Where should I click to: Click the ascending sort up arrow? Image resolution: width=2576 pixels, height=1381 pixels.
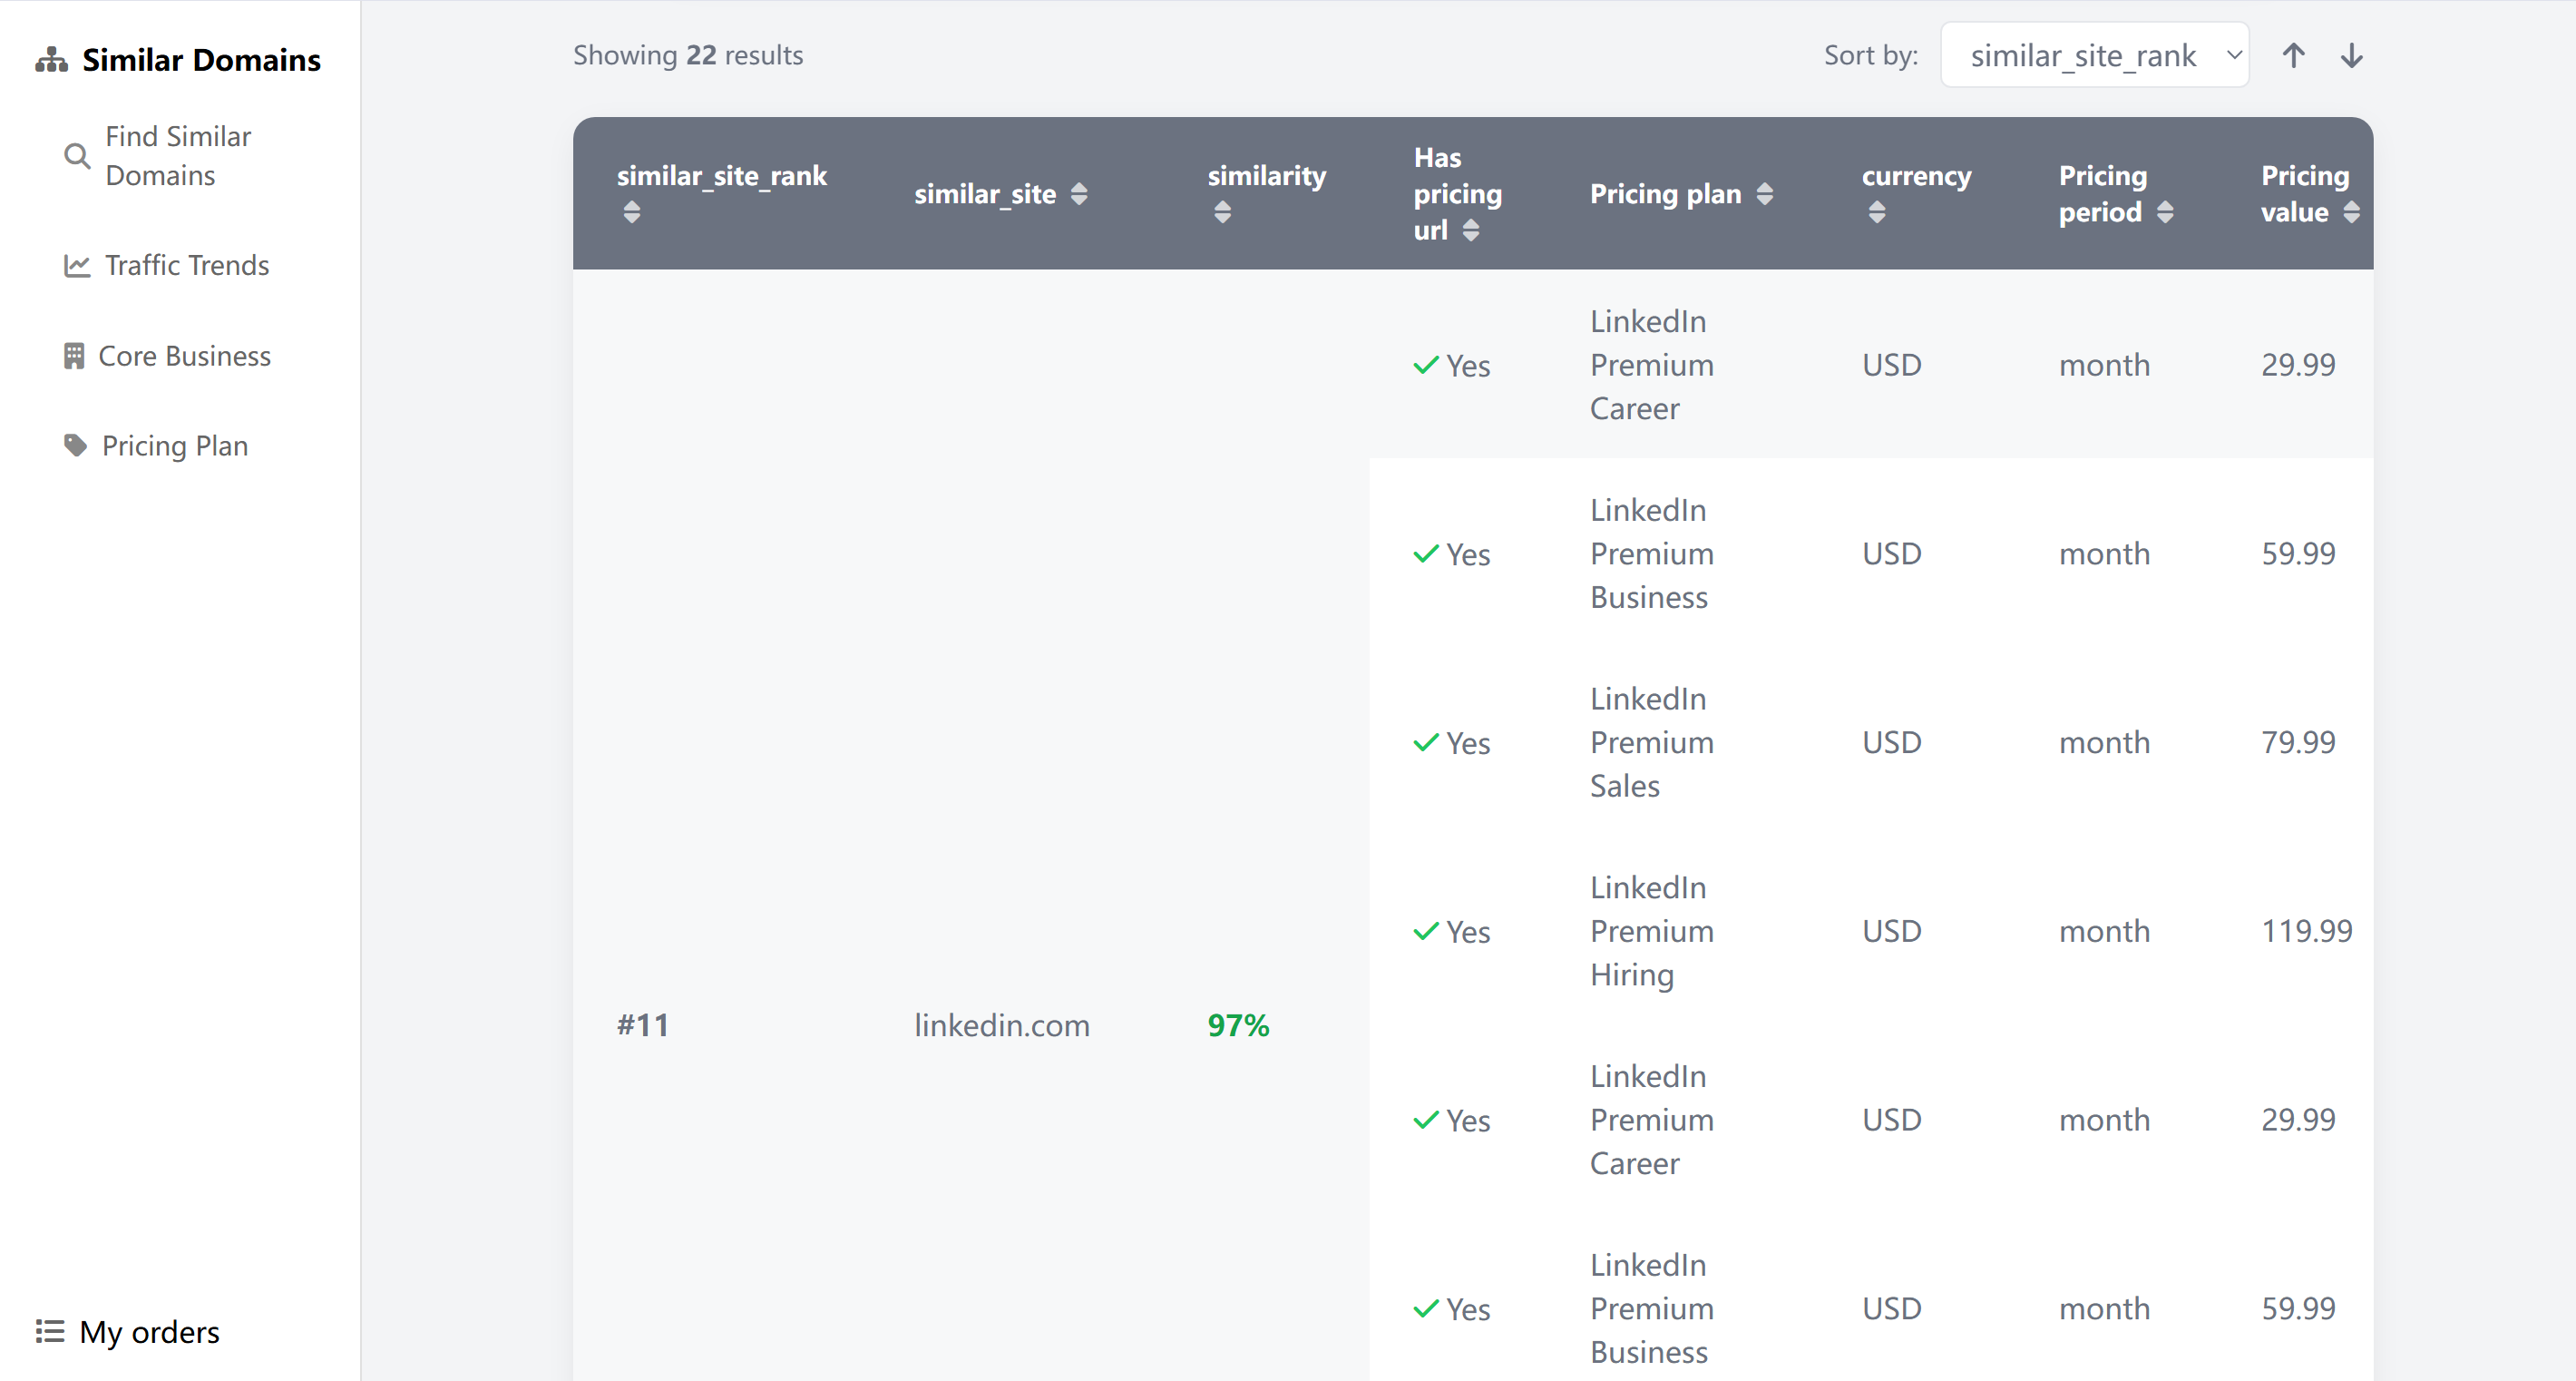(2293, 55)
